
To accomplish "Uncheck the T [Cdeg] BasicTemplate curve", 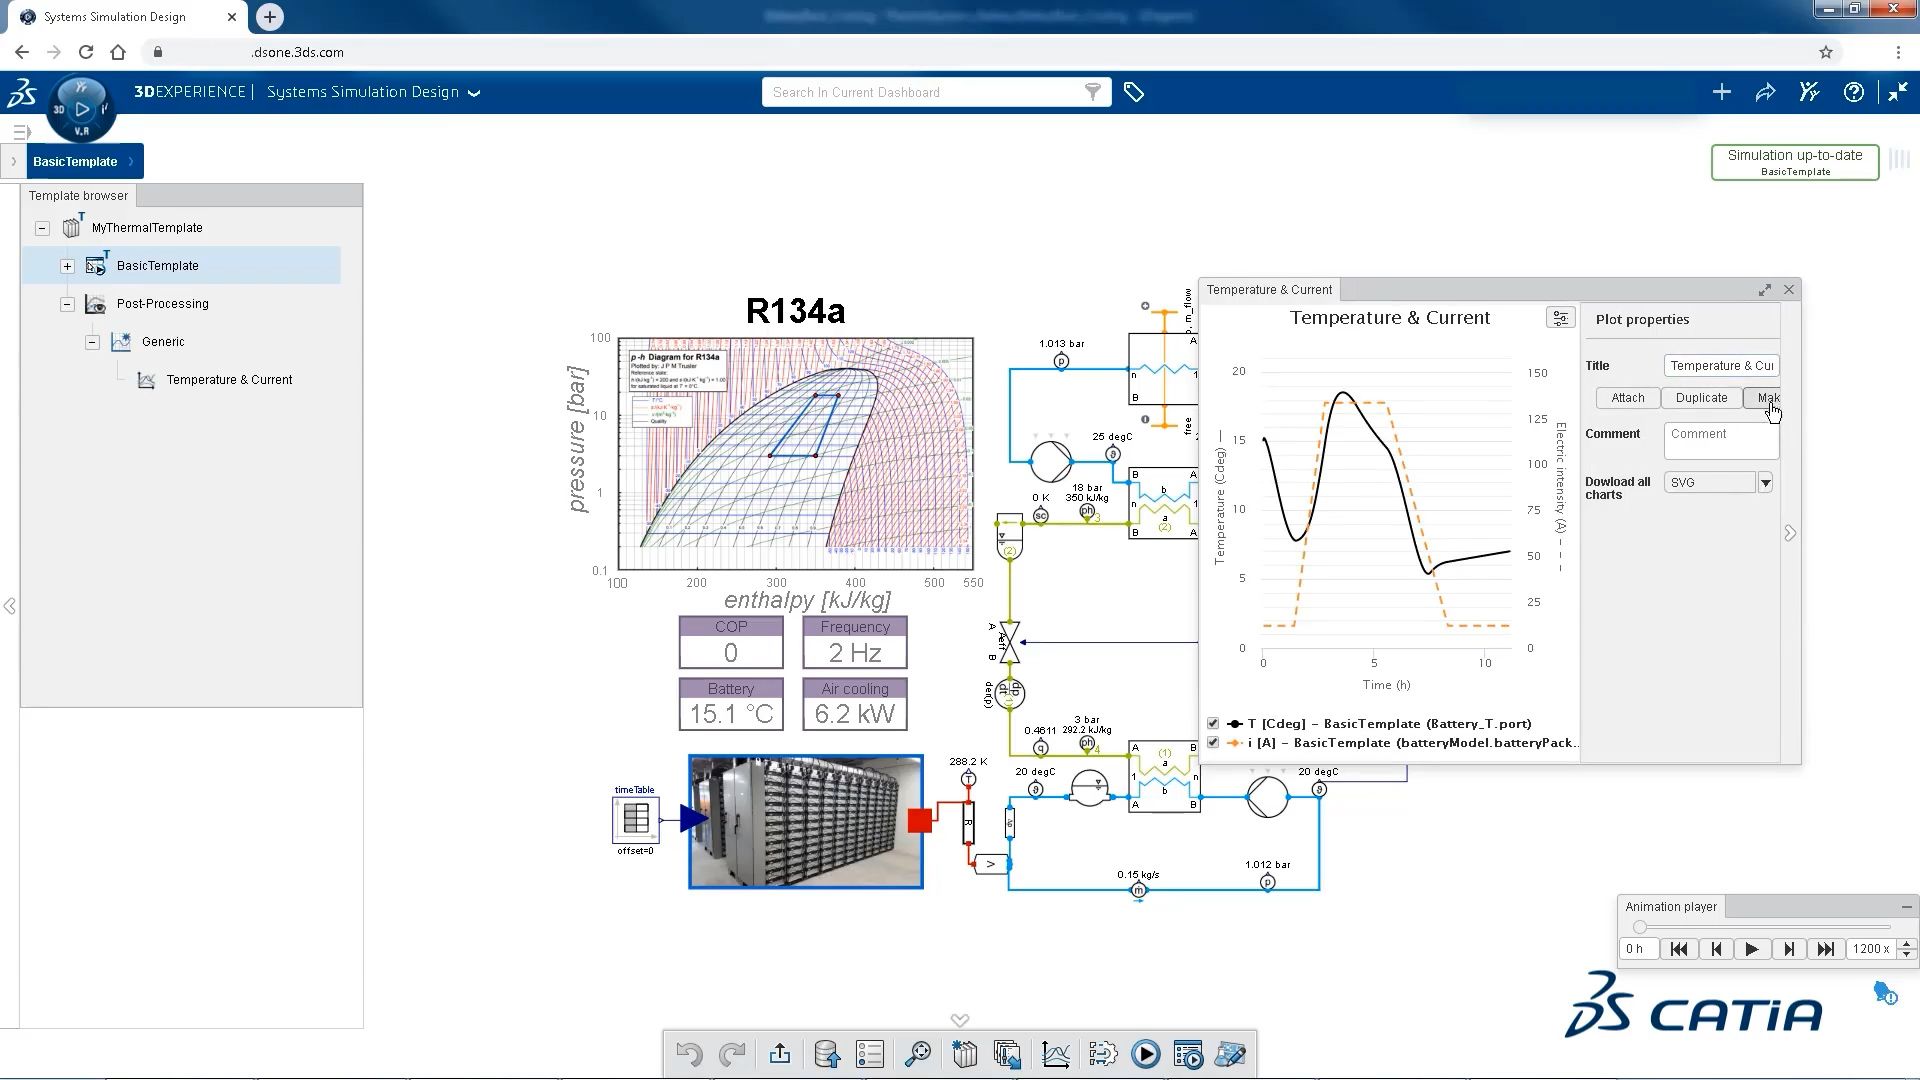I will click(x=1212, y=722).
